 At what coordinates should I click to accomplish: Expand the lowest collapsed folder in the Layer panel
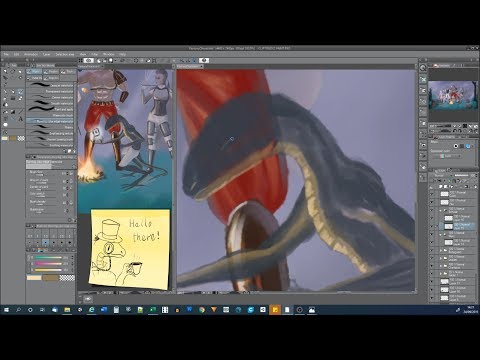441,274
